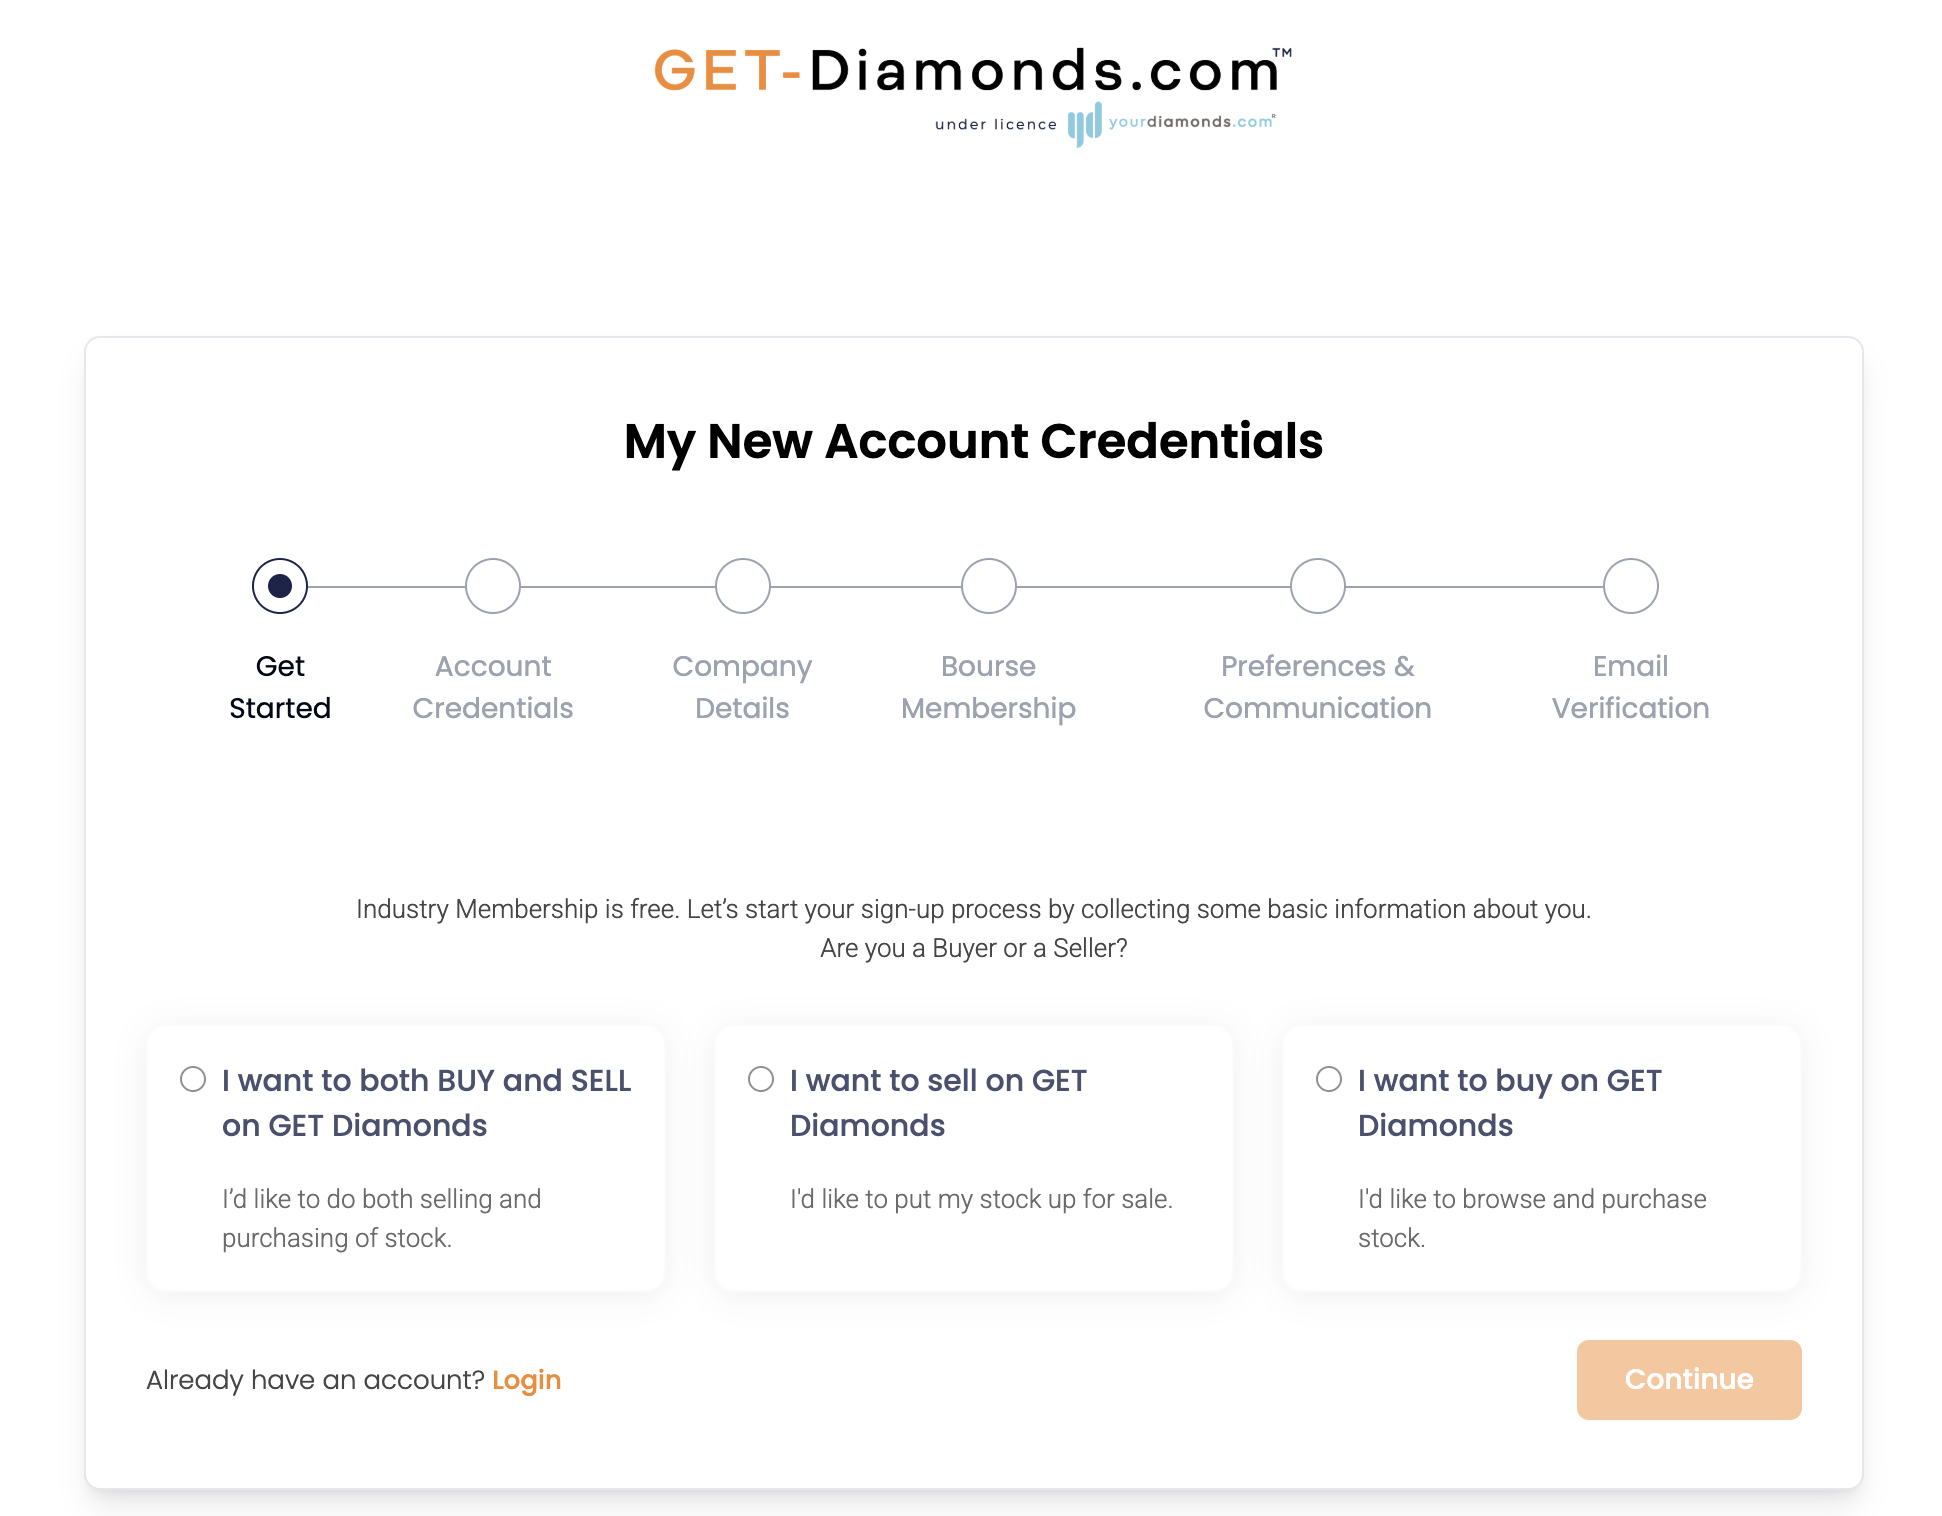
Task: Open the Account Credentials step label
Action: click(493, 687)
